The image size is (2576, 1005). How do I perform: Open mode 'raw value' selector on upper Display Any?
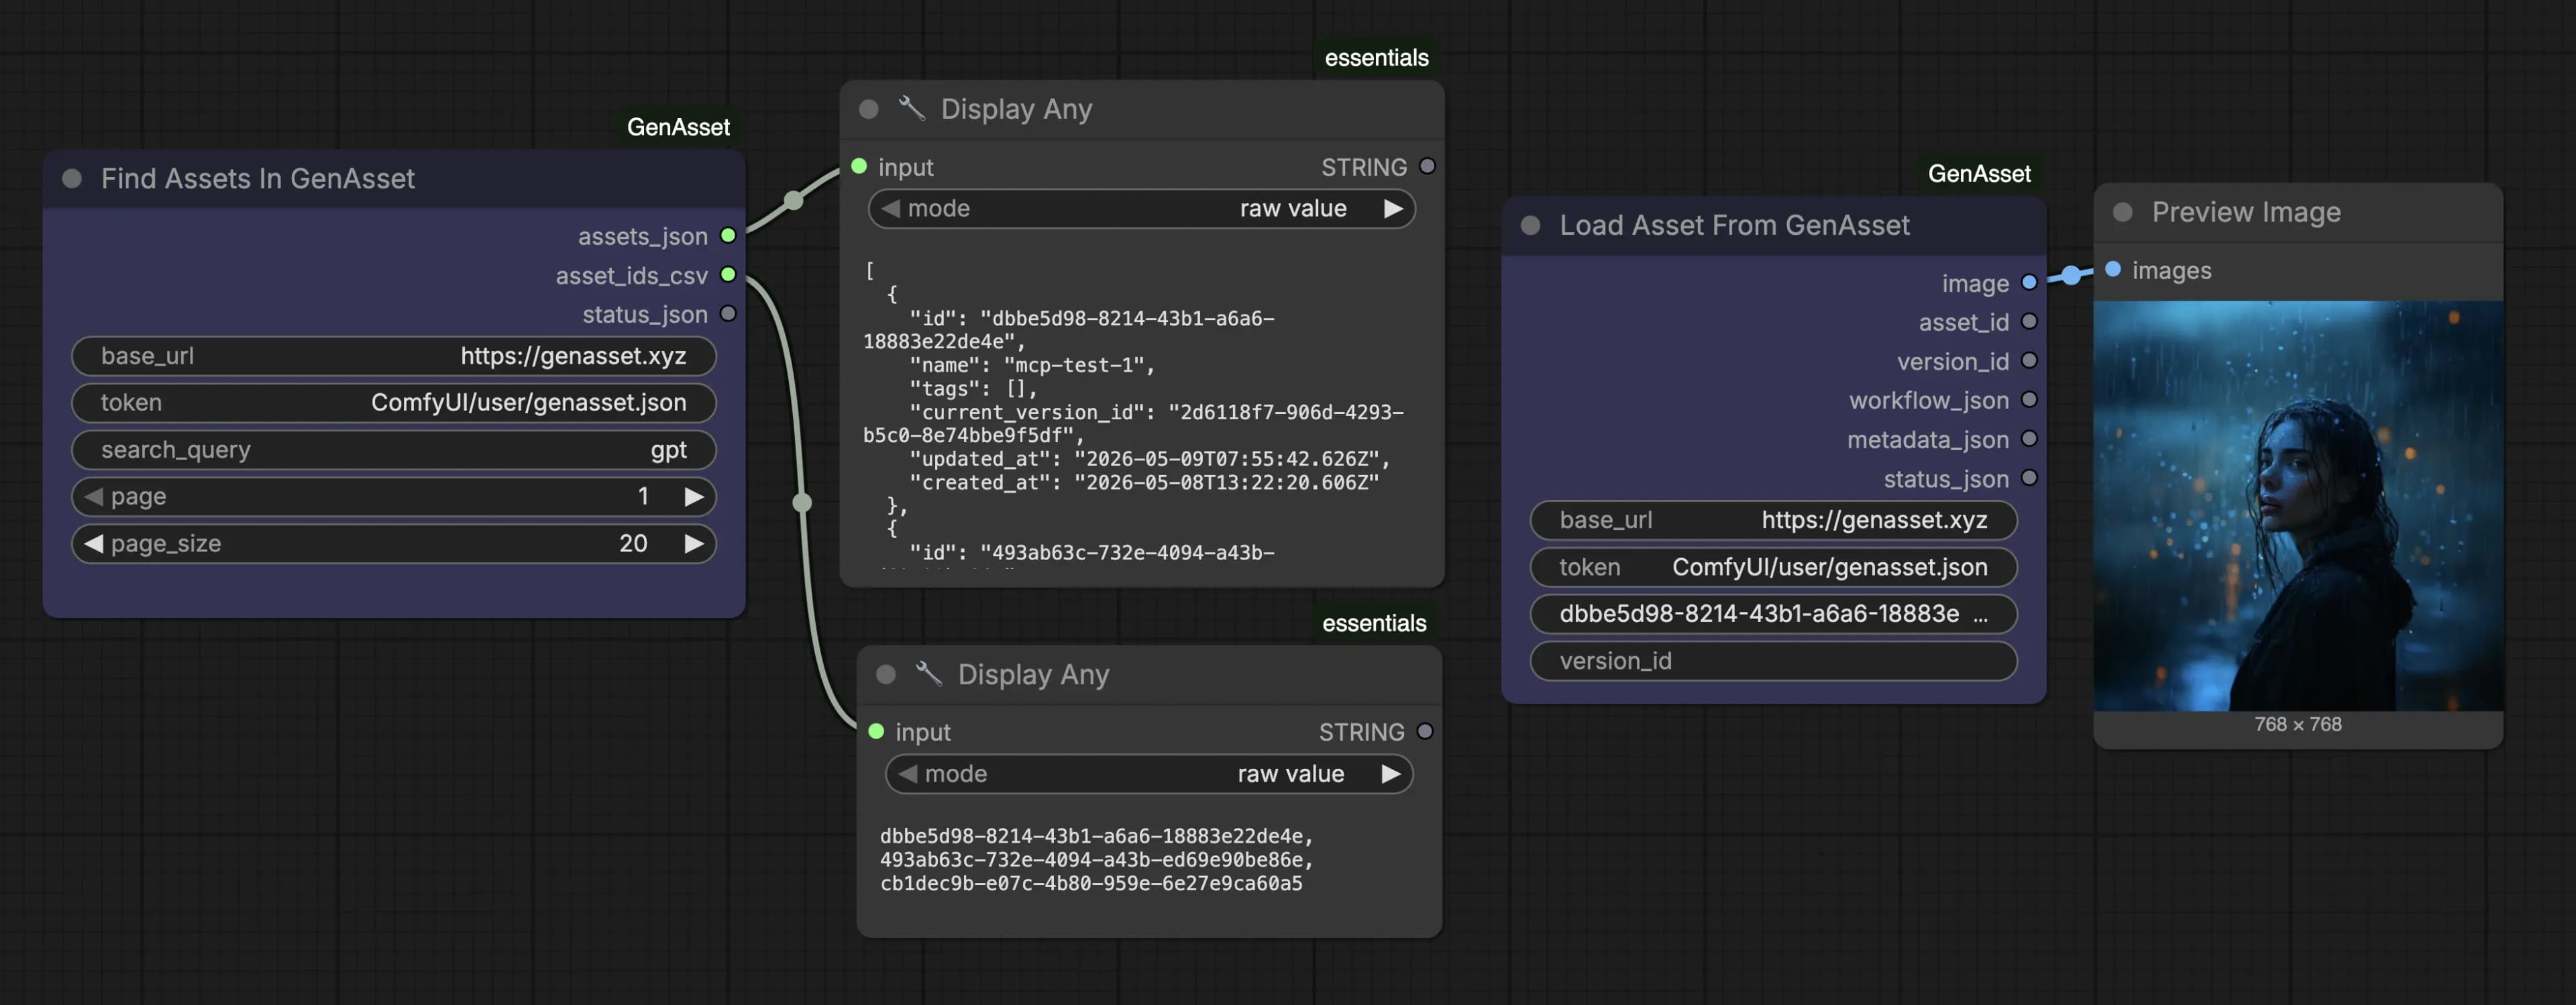point(1141,209)
